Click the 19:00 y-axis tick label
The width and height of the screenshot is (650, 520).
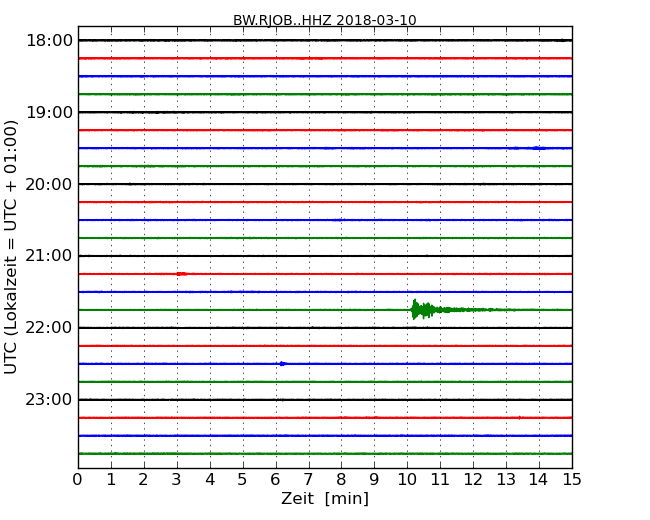(x=49, y=112)
